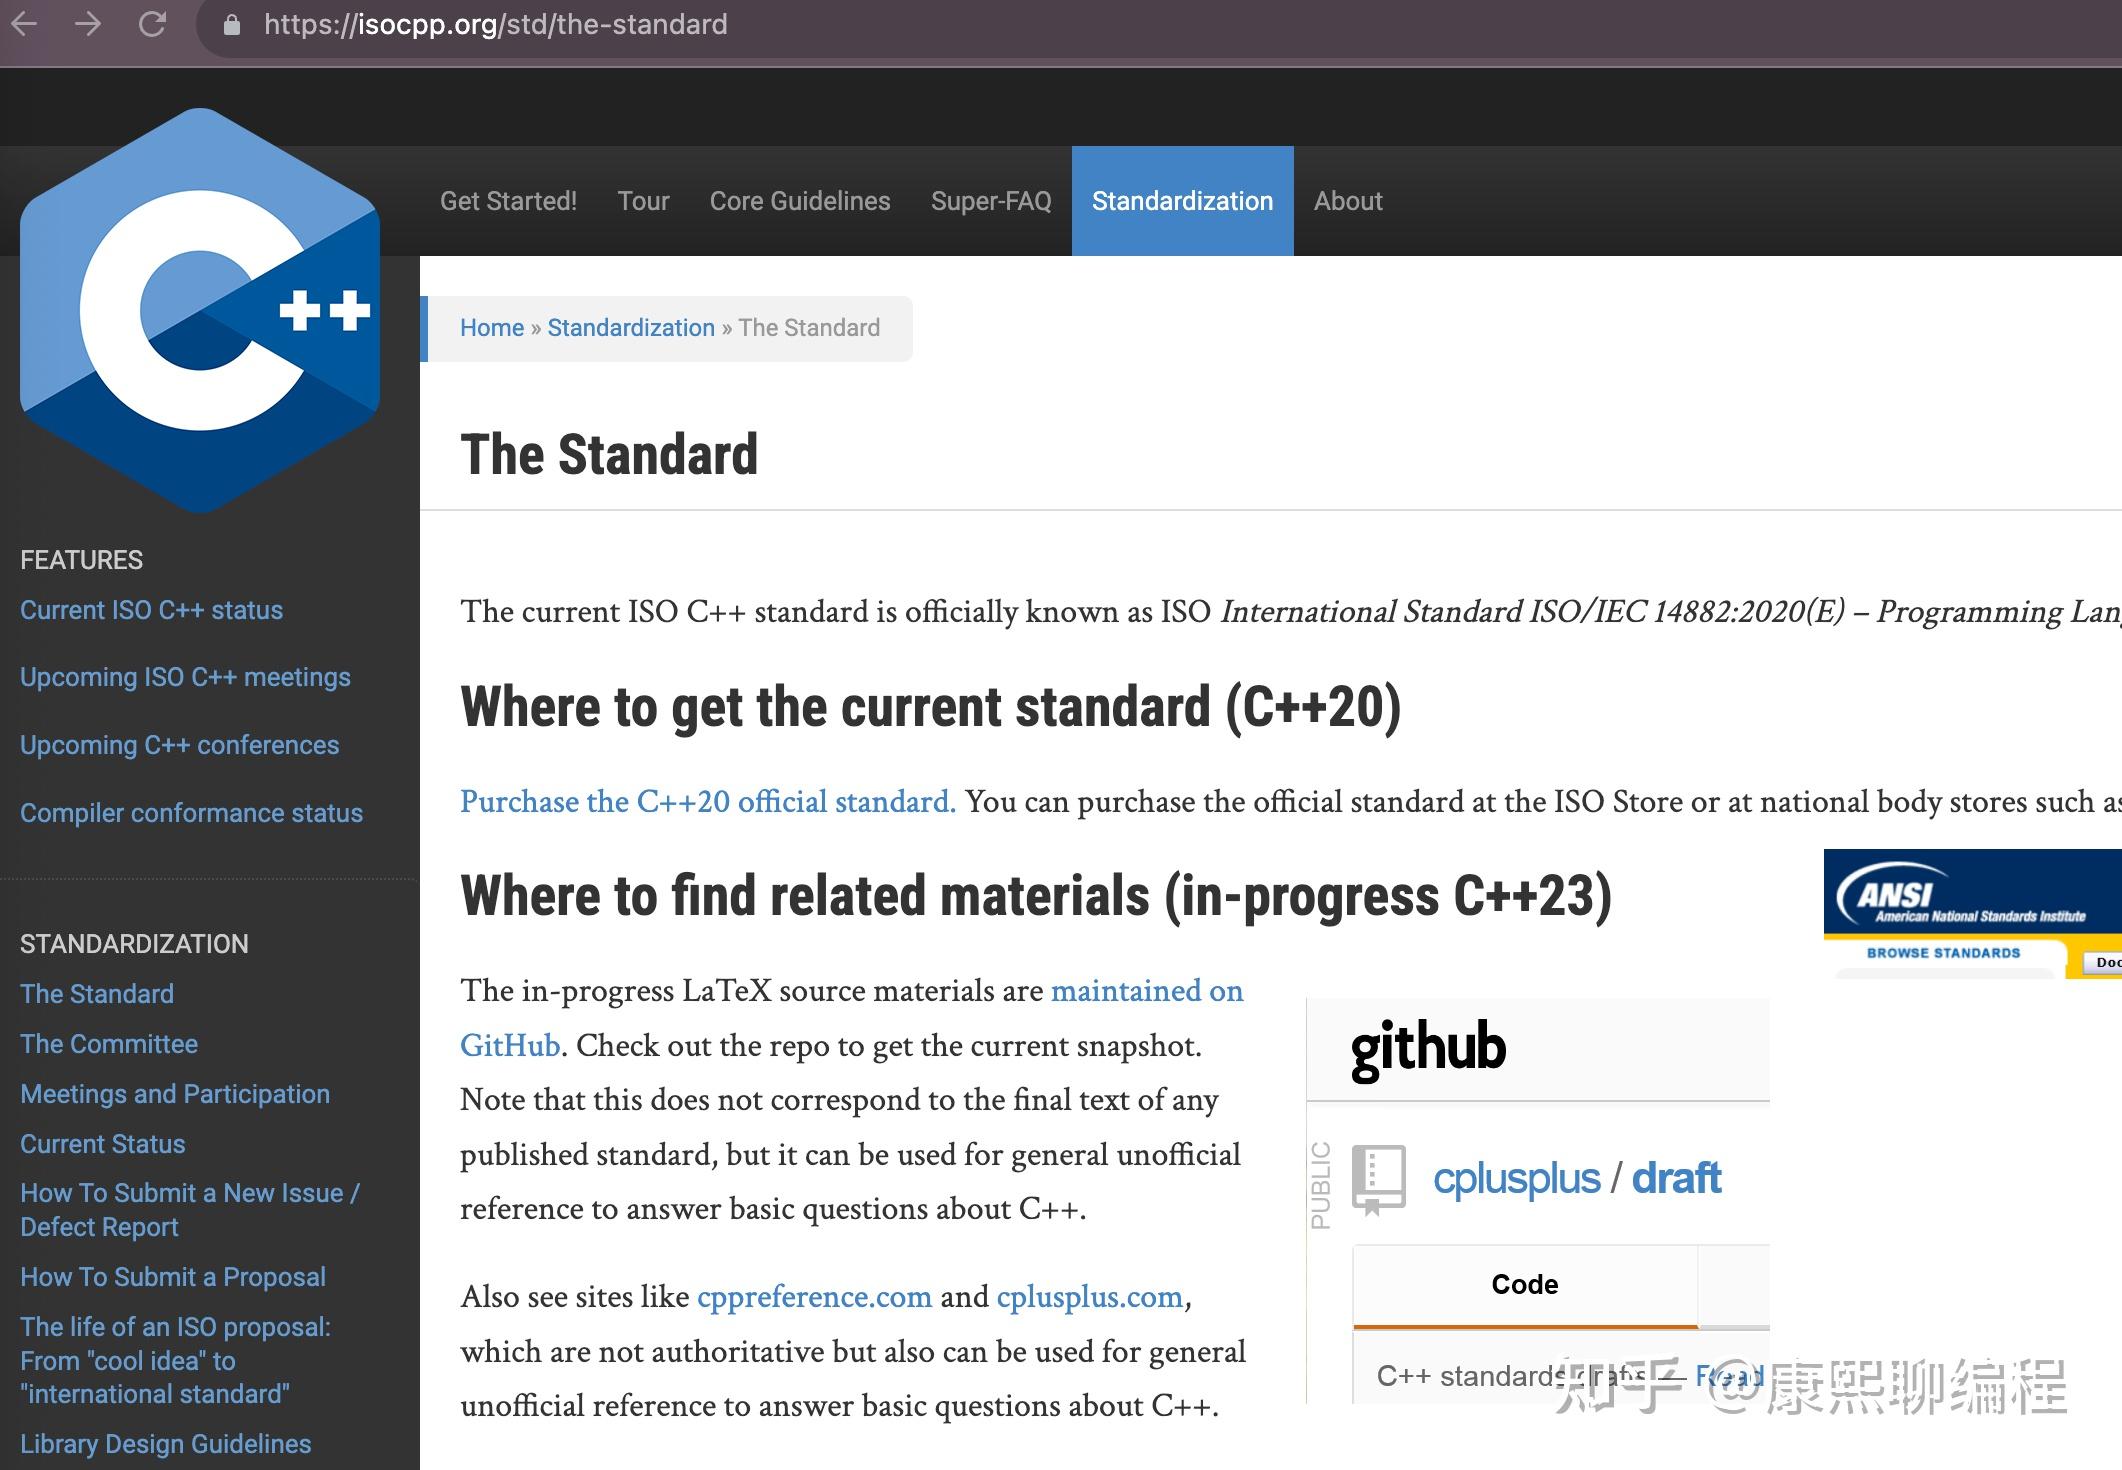Open Compiler conformance status sidebar link

click(191, 813)
